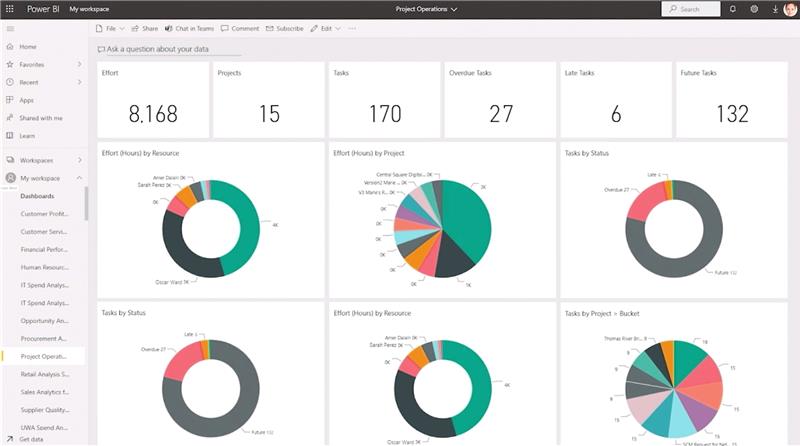Open the notifications bell icon

point(733,9)
